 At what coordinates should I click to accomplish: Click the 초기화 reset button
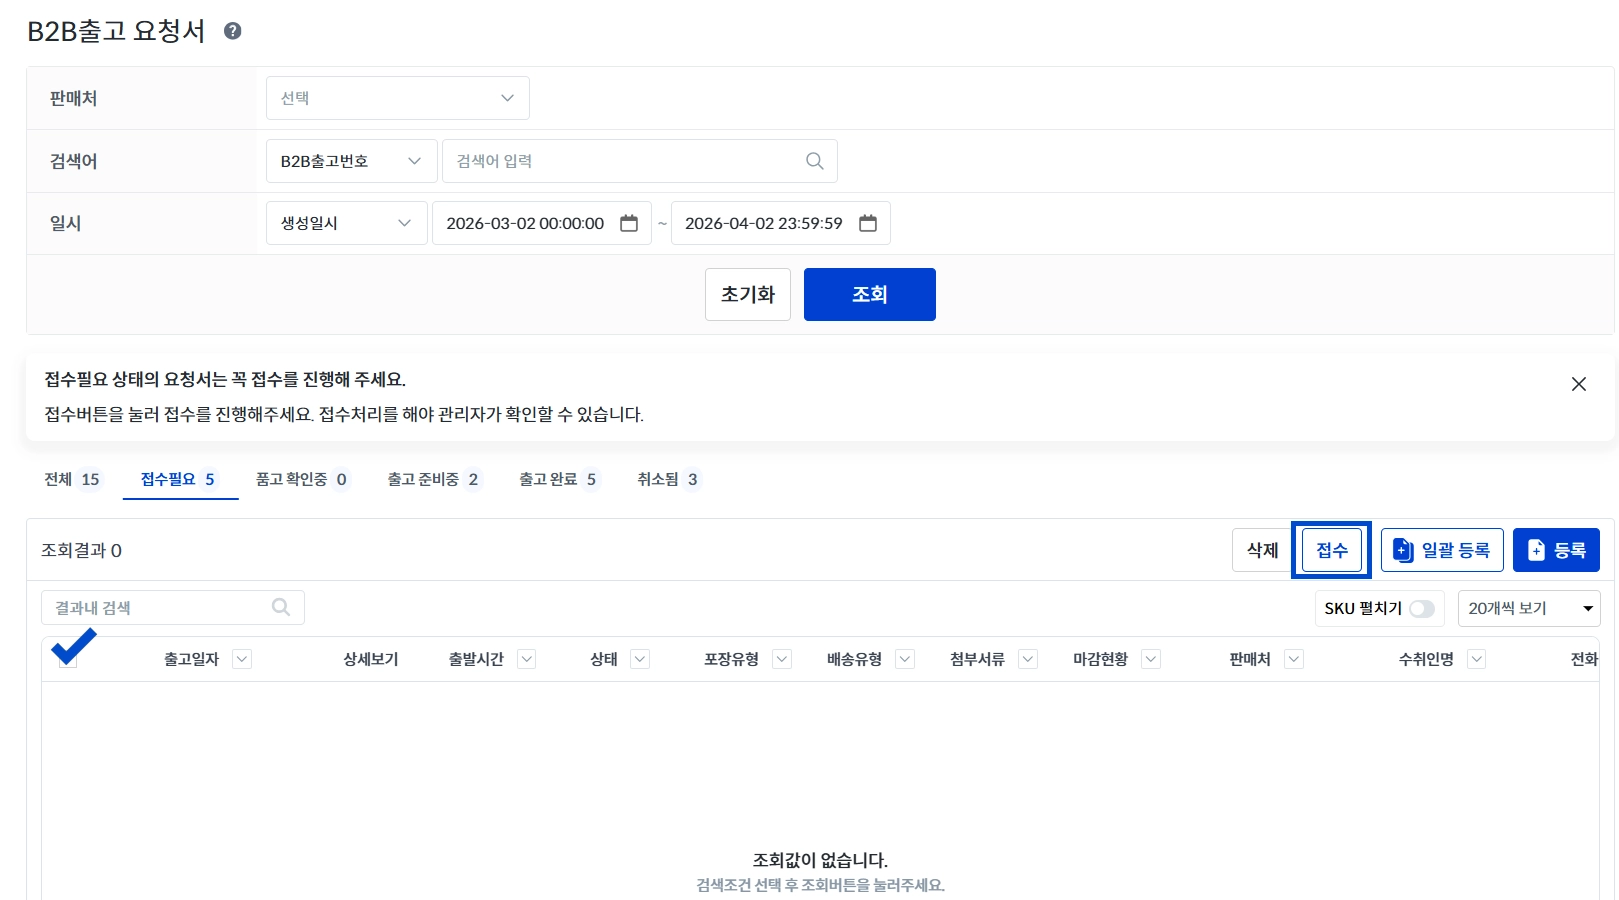coord(748,294)
